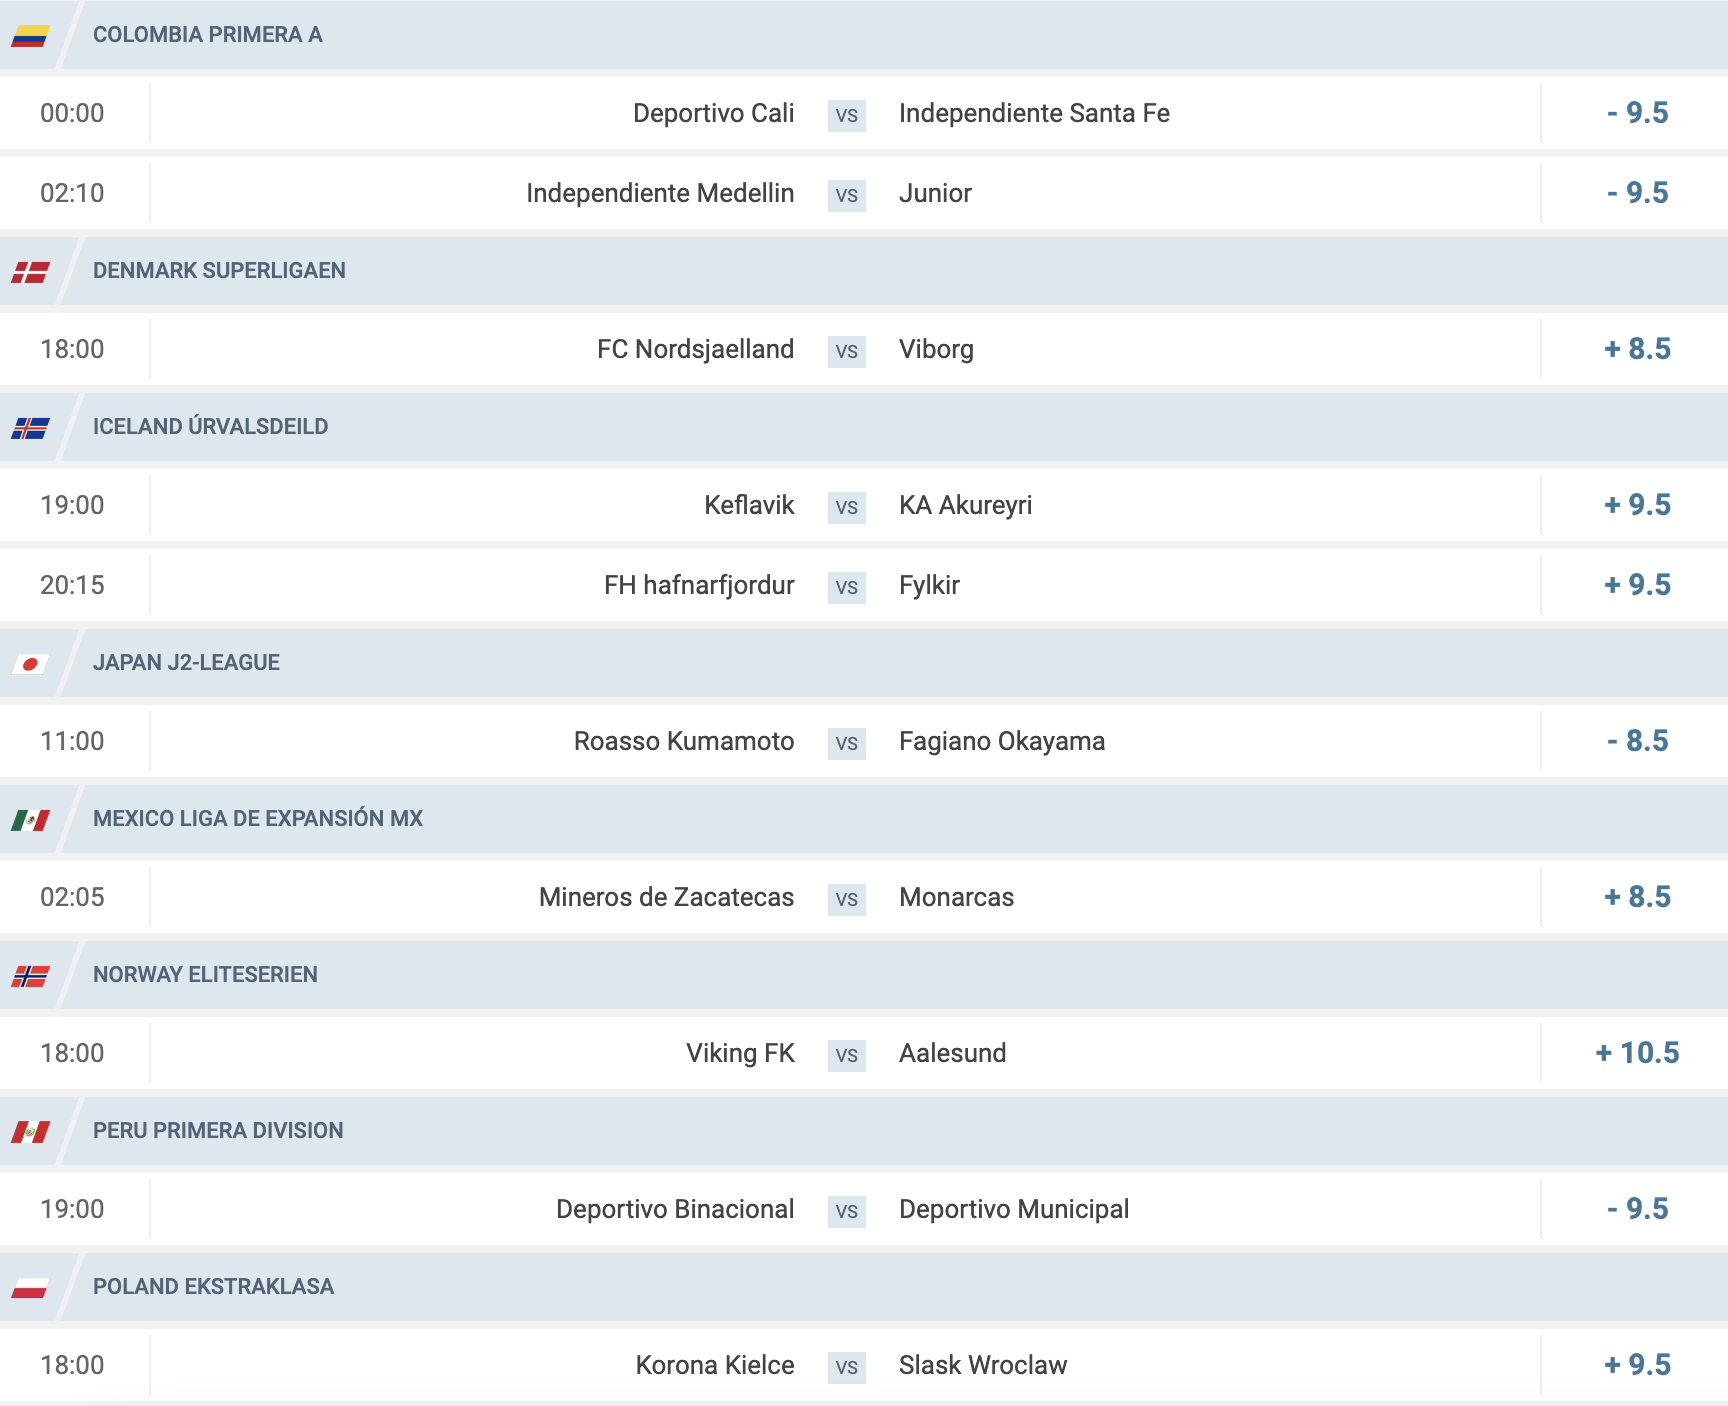The height and width of the screenshot is (1406, 1728).
Task: Select the Independiente Santa Fe team name
Action: pyautogui.click(x=1034, y=113)
